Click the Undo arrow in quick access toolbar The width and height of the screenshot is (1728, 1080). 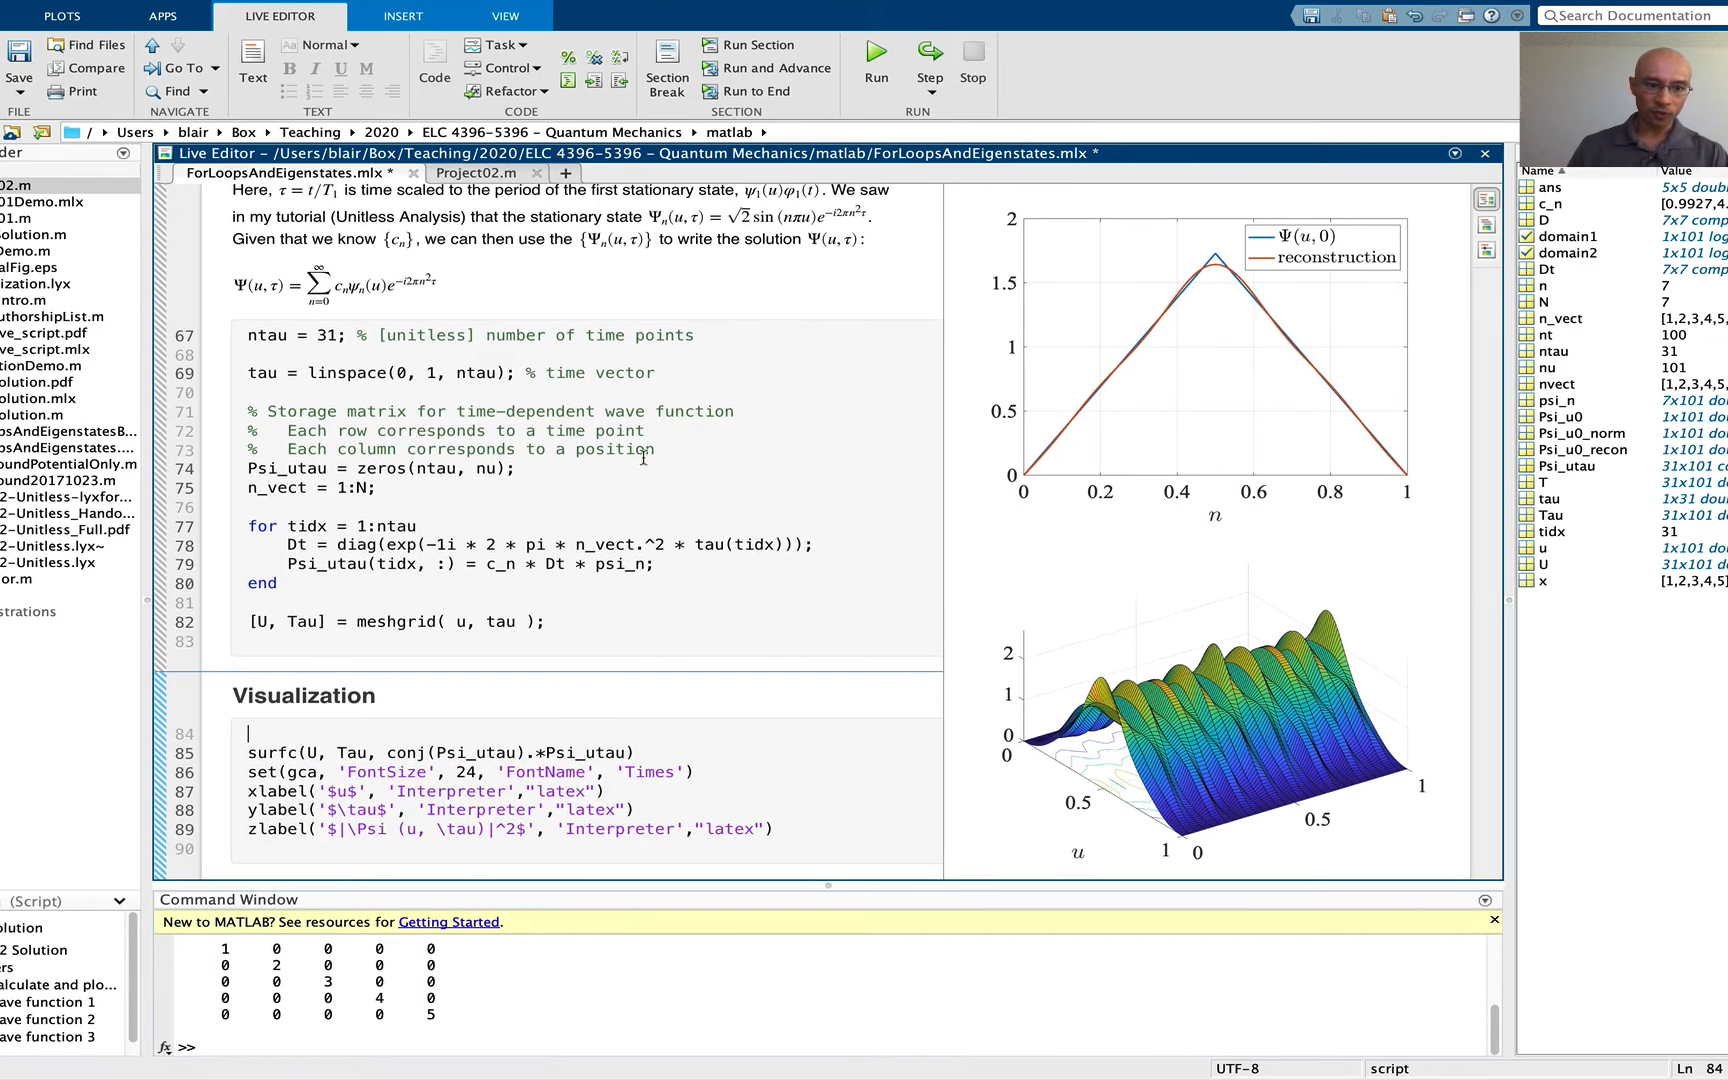click(x=1414, y=16)
